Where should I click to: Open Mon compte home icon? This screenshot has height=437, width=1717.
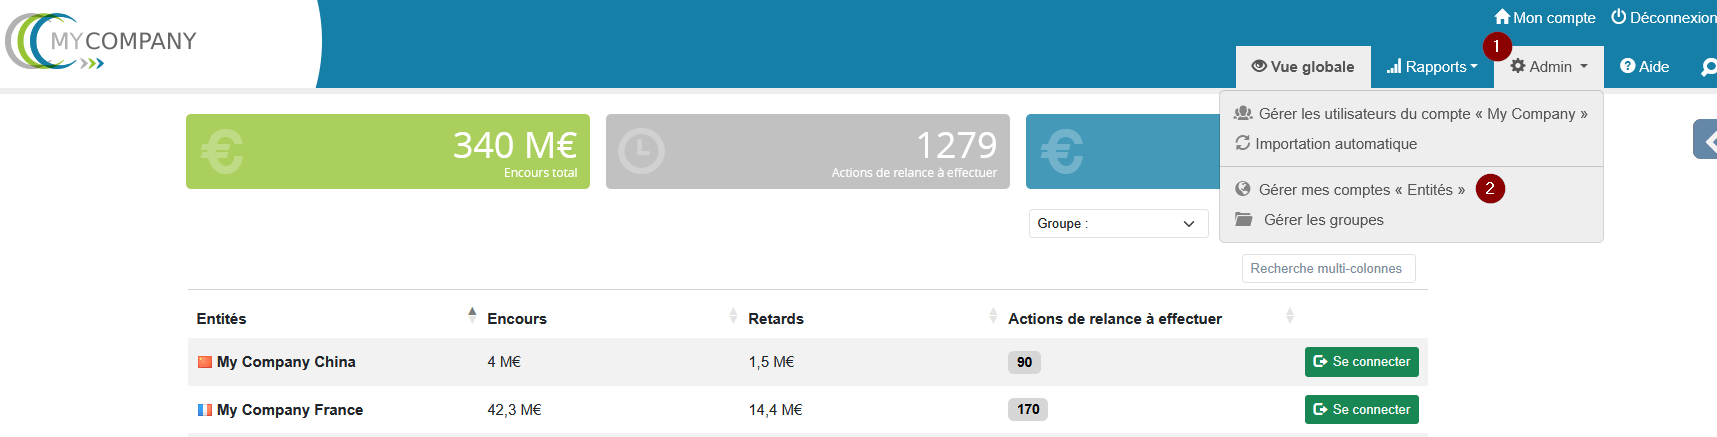pos(1502,17)
